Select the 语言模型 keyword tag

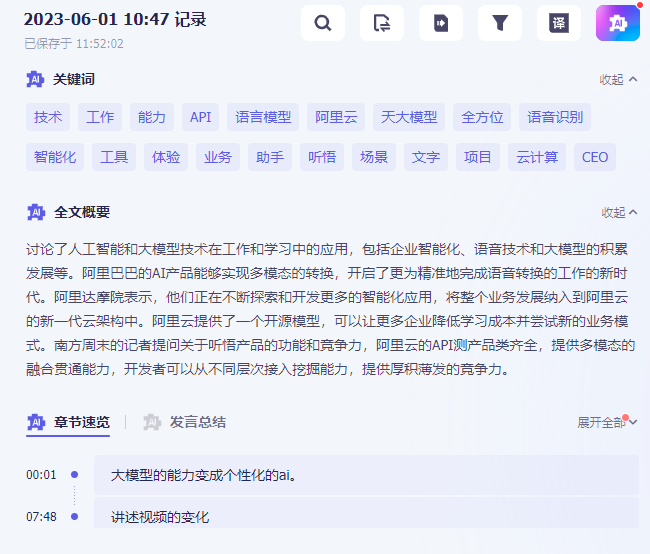(x=263, y=117)
